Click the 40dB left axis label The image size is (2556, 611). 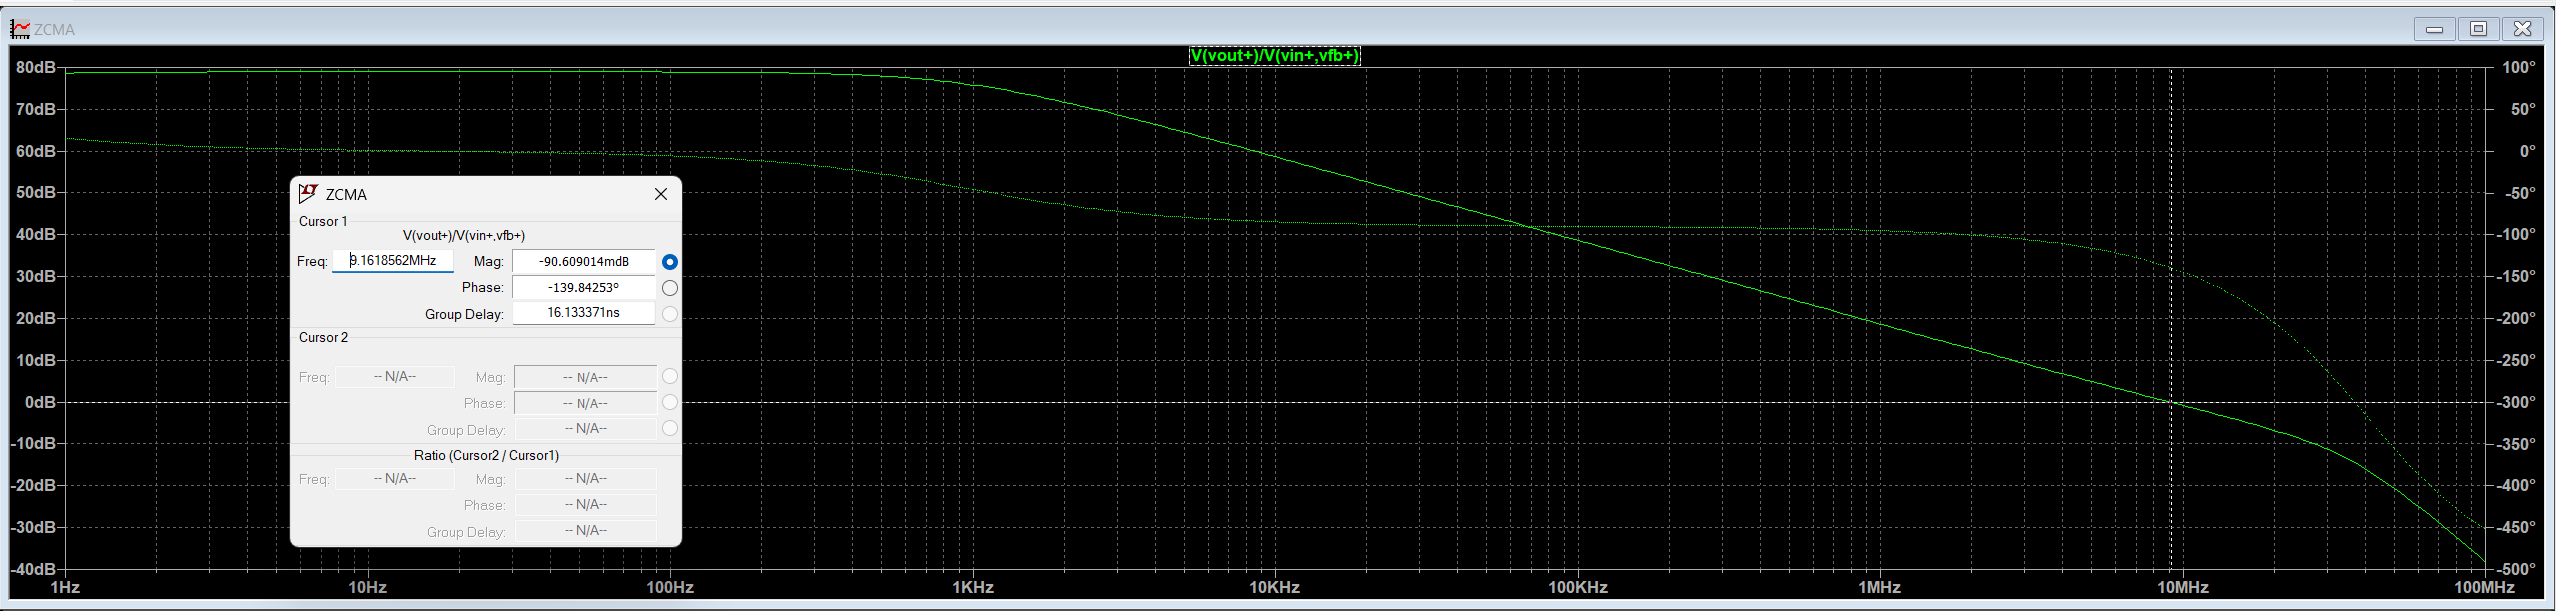coord(36,235)
